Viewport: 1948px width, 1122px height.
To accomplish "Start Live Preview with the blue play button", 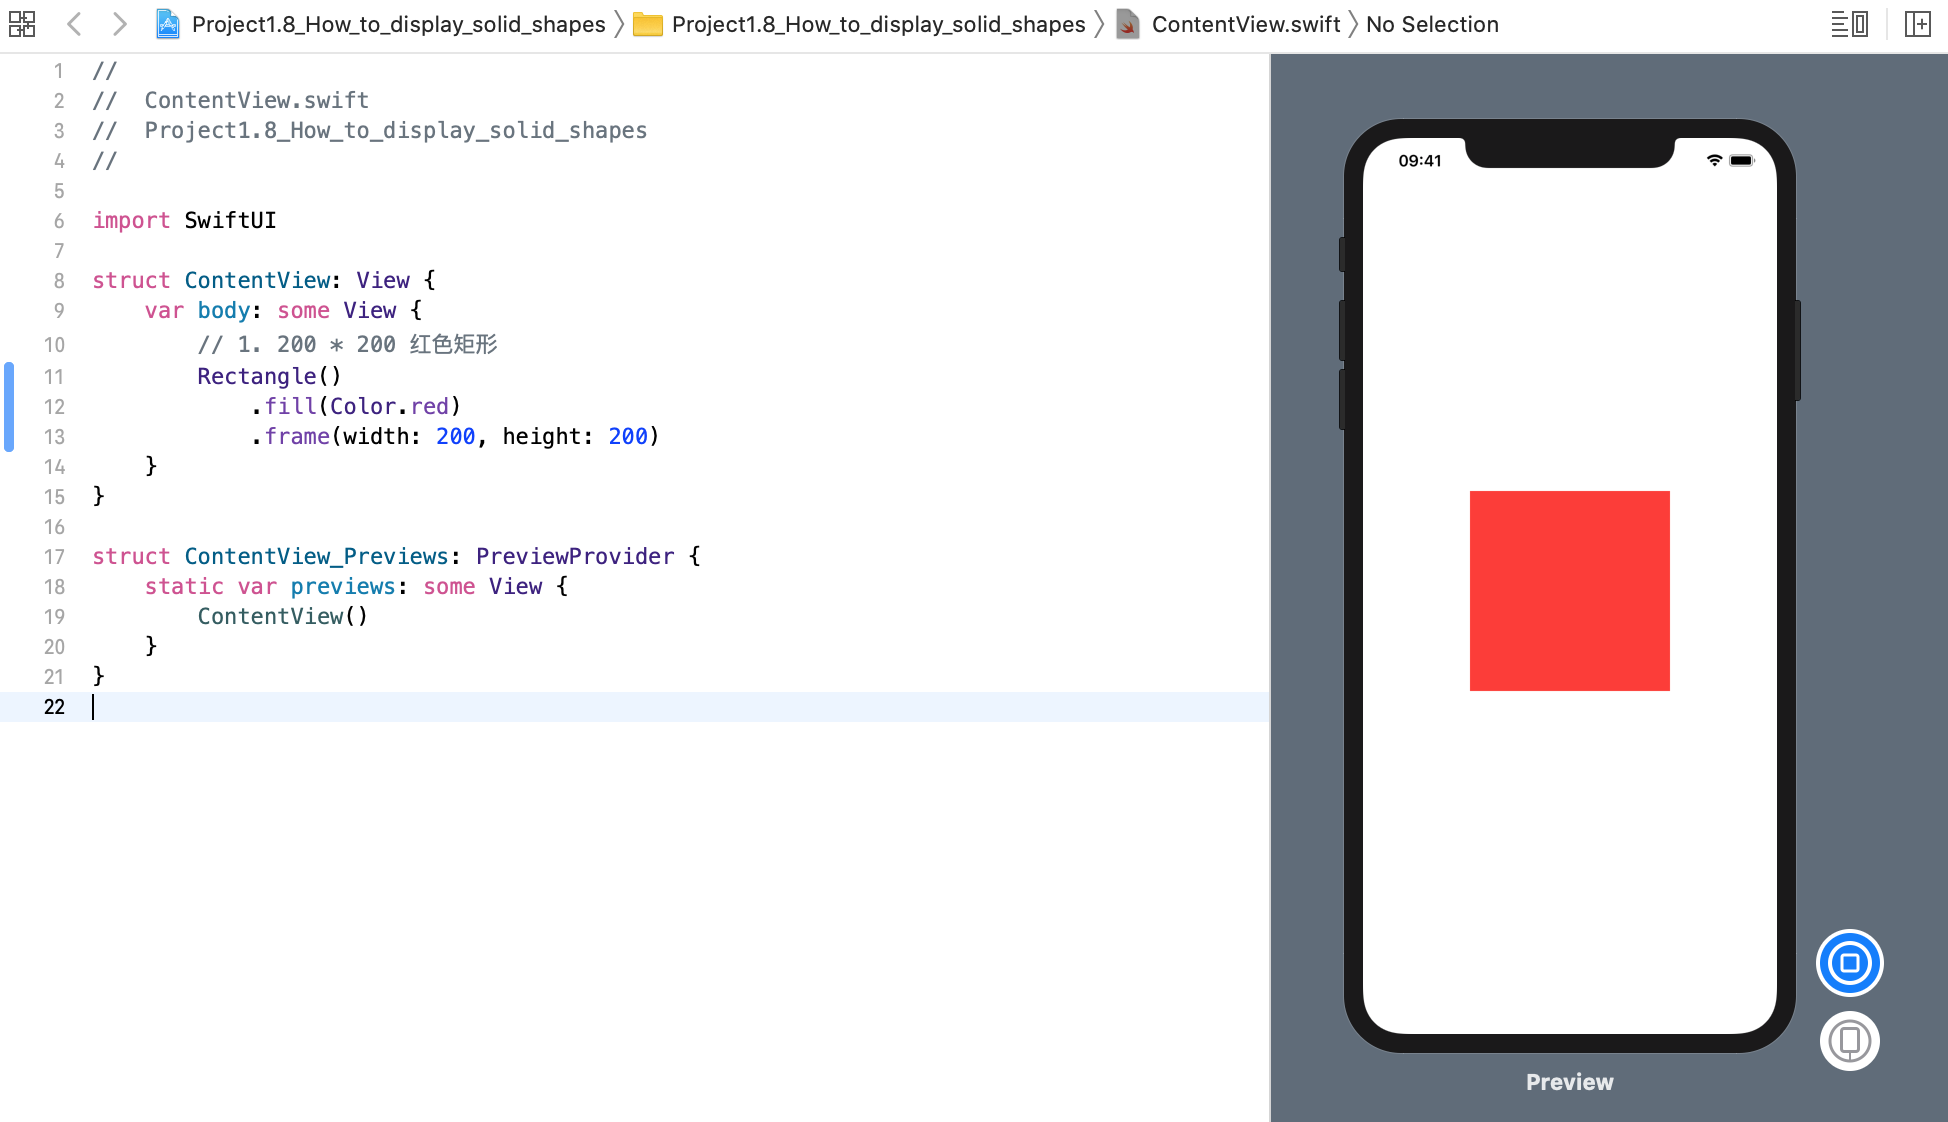I will tap(1849, 963).
